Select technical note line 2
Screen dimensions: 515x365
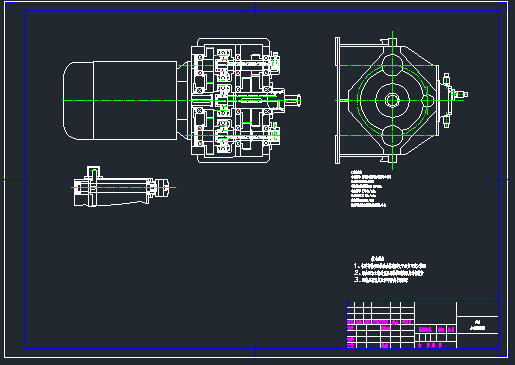click(389, 273)
